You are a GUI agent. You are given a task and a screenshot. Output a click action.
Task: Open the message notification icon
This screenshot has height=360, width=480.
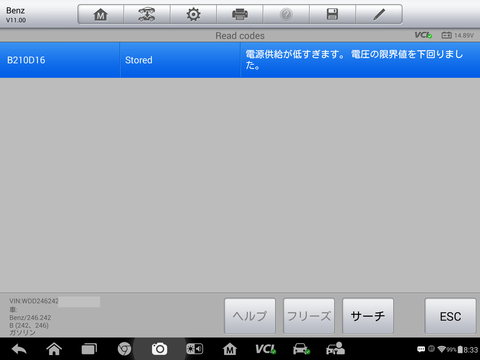421,349
